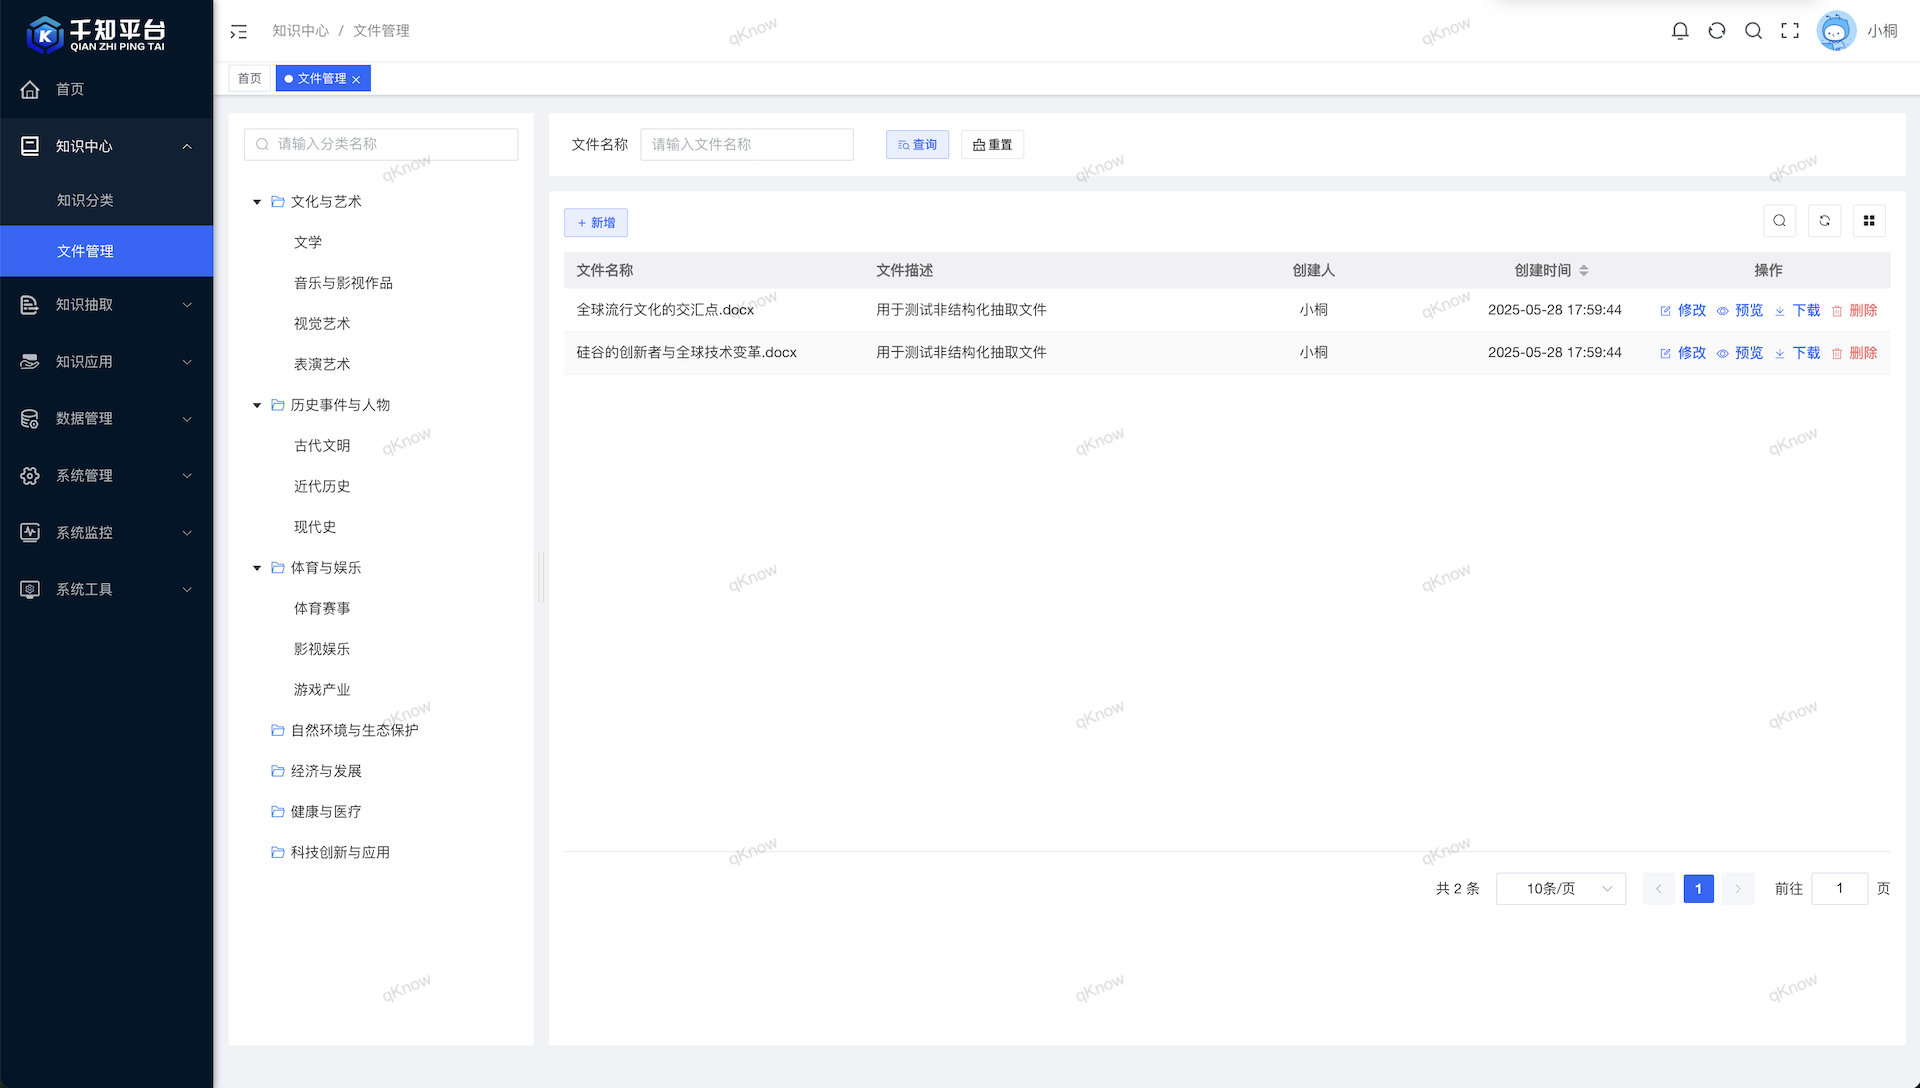Open 知识分类 in the sidebar menu

86,200
